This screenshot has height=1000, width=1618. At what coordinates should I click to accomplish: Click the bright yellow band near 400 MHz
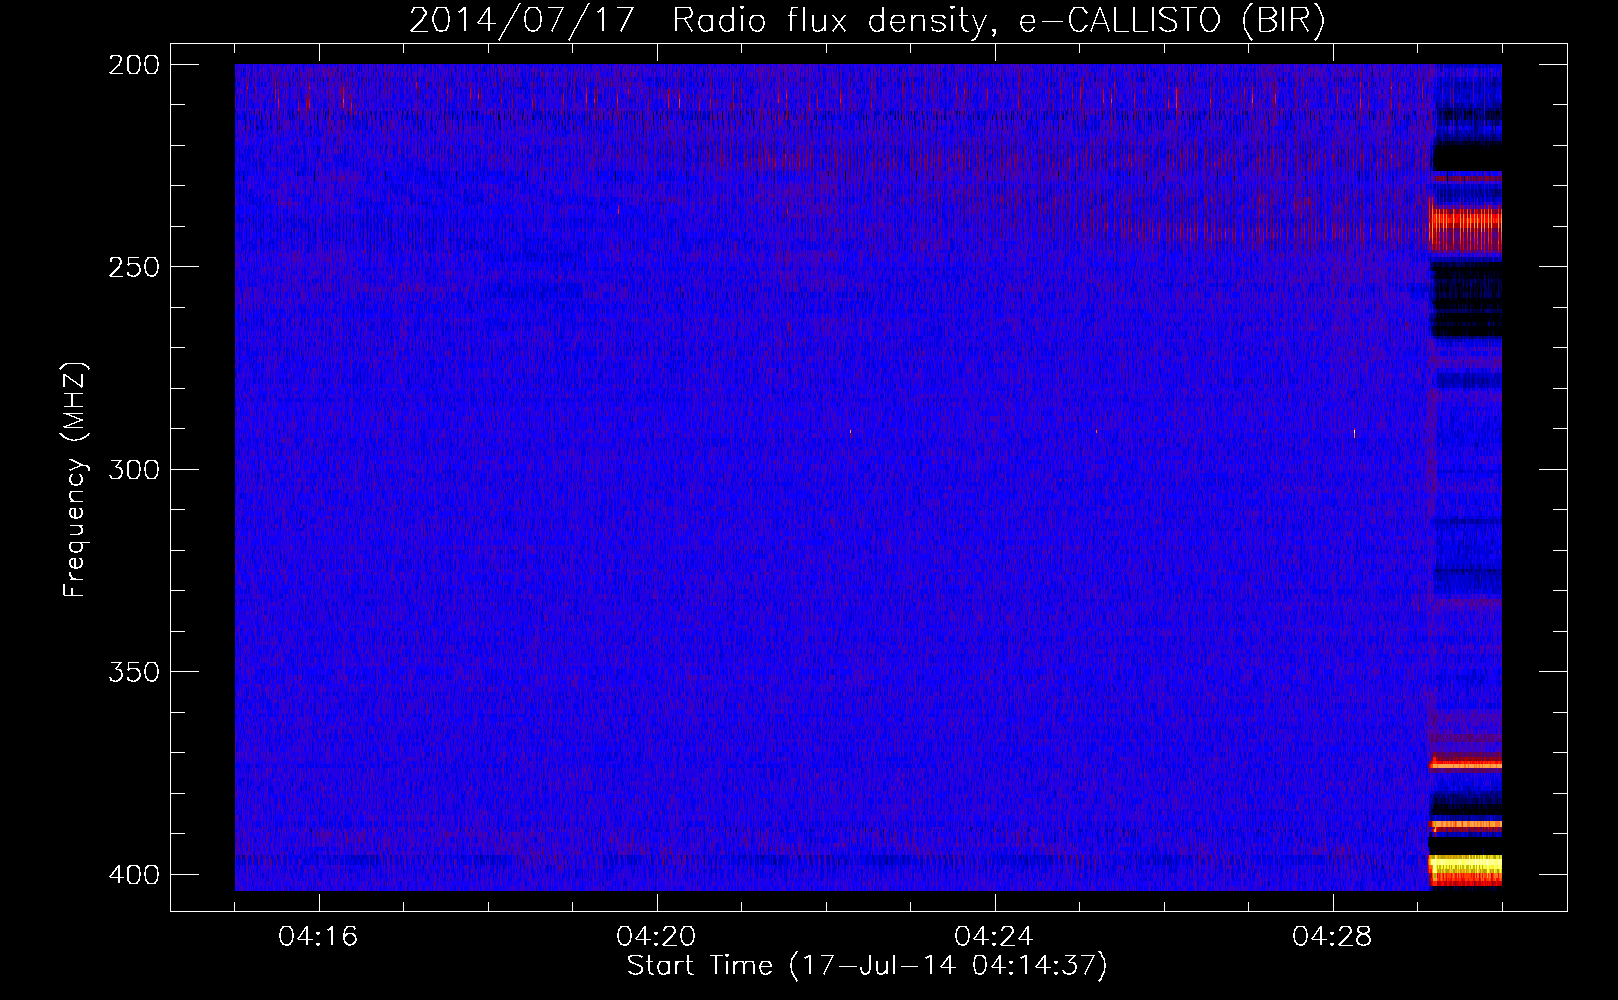pos(1466,865)
